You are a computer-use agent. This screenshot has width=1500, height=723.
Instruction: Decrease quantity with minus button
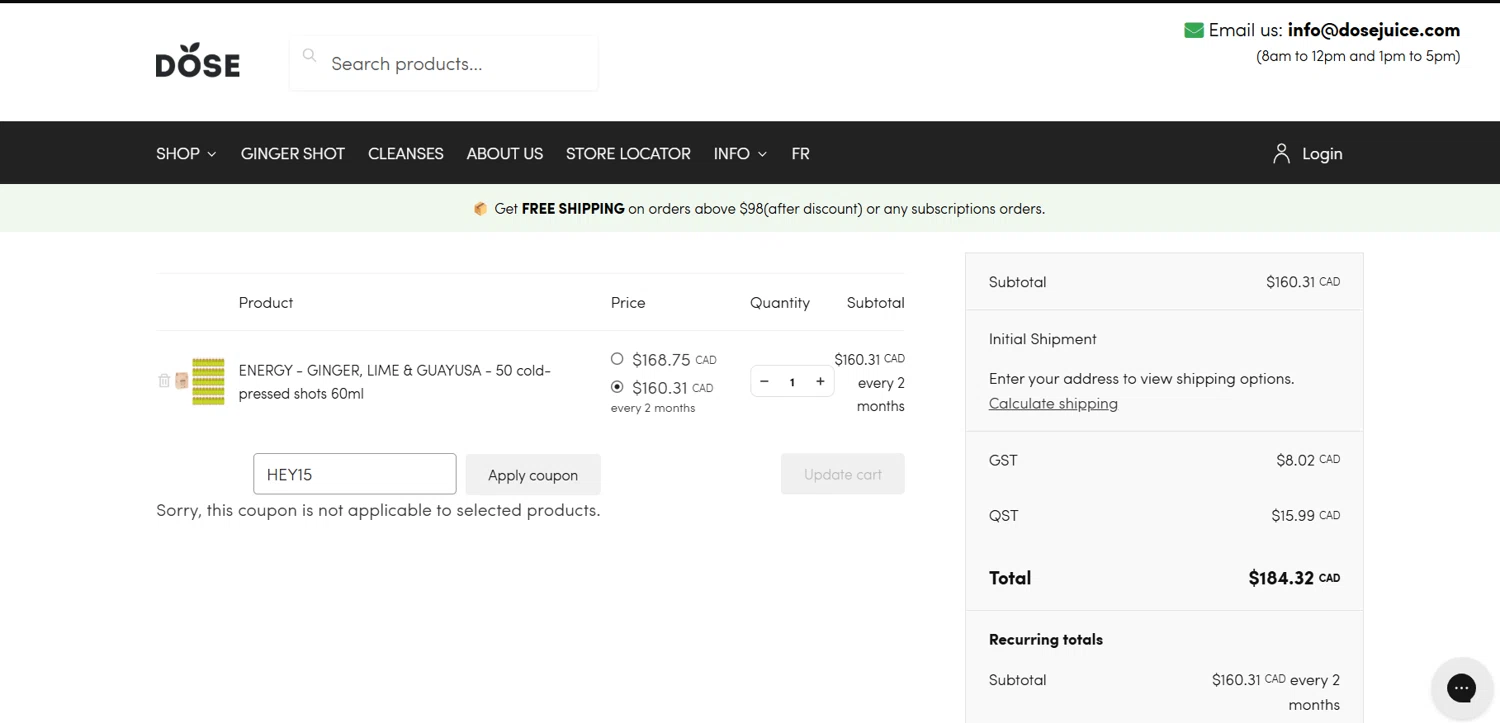tap(764, 381)
